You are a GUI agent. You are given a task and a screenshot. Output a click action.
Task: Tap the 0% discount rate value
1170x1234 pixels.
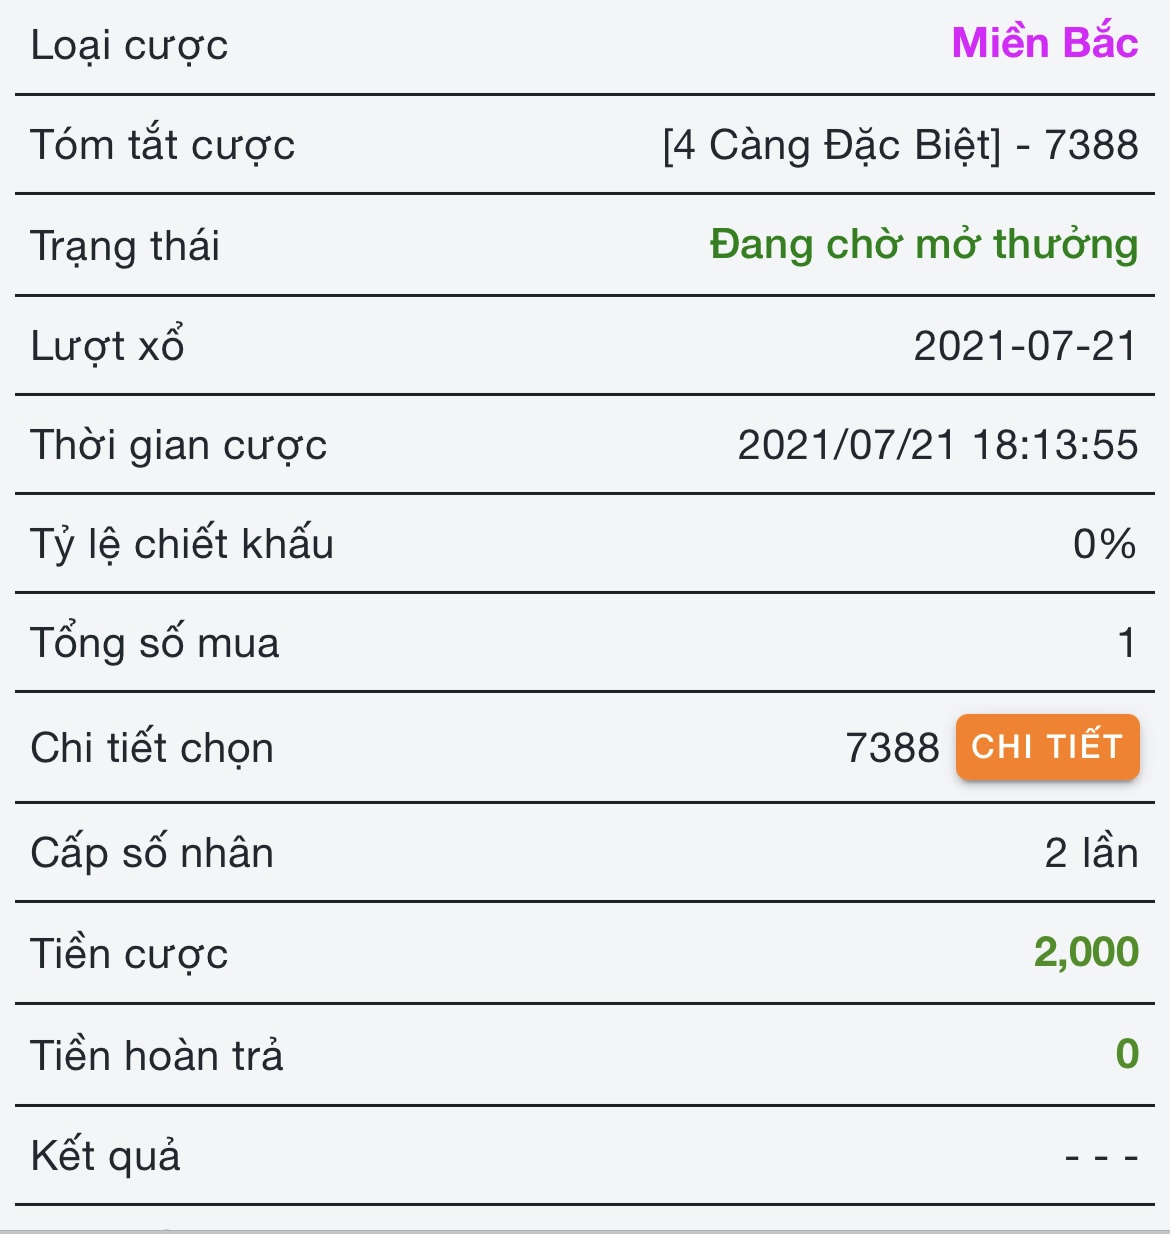click(x=1104, y=544)
